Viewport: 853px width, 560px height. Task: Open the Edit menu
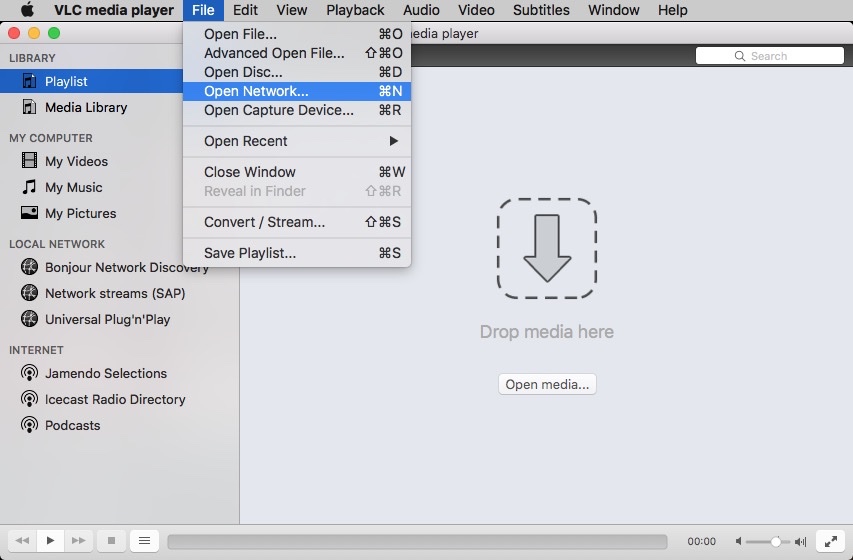tap(245, 10)
